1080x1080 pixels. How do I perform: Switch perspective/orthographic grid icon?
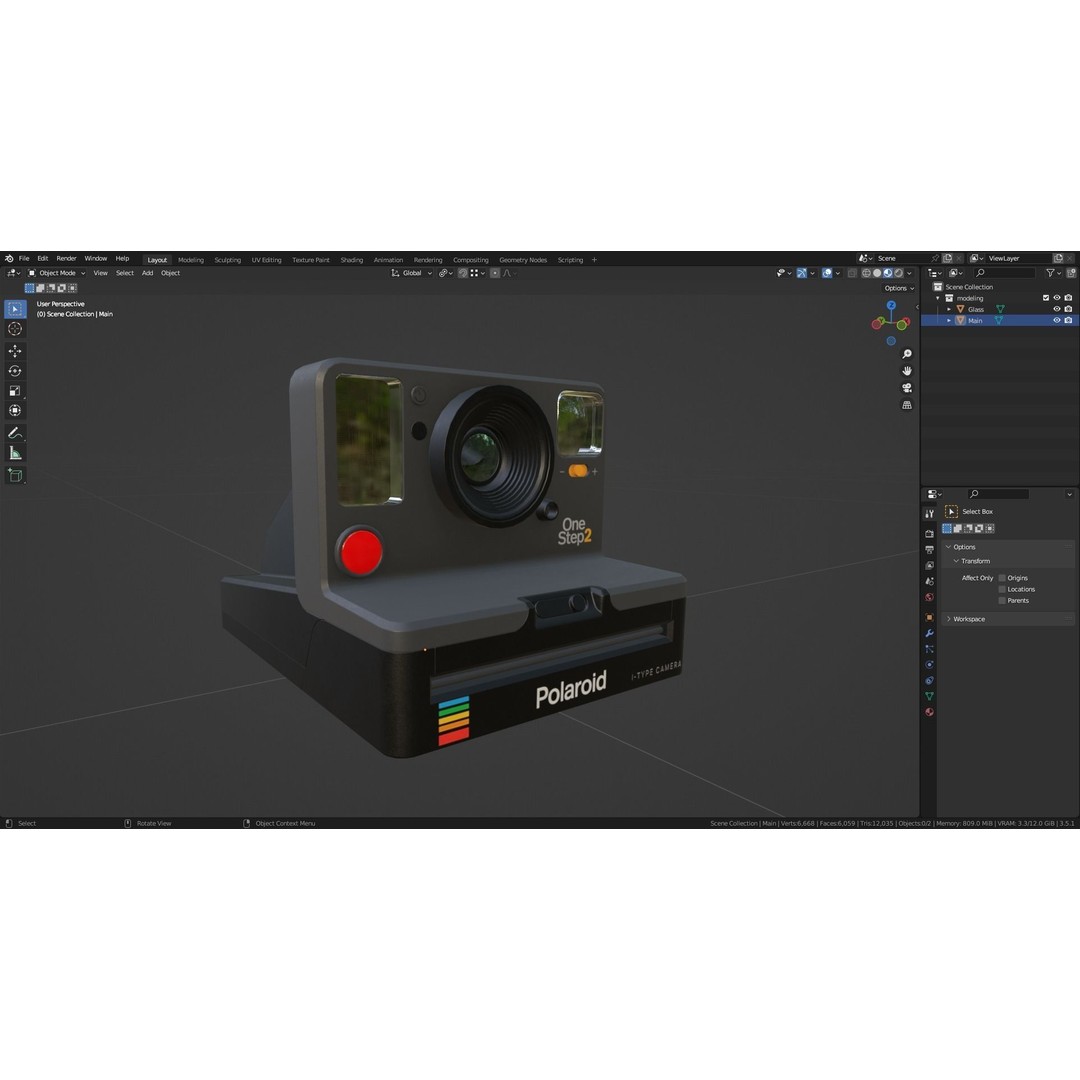tap(907, 405)
